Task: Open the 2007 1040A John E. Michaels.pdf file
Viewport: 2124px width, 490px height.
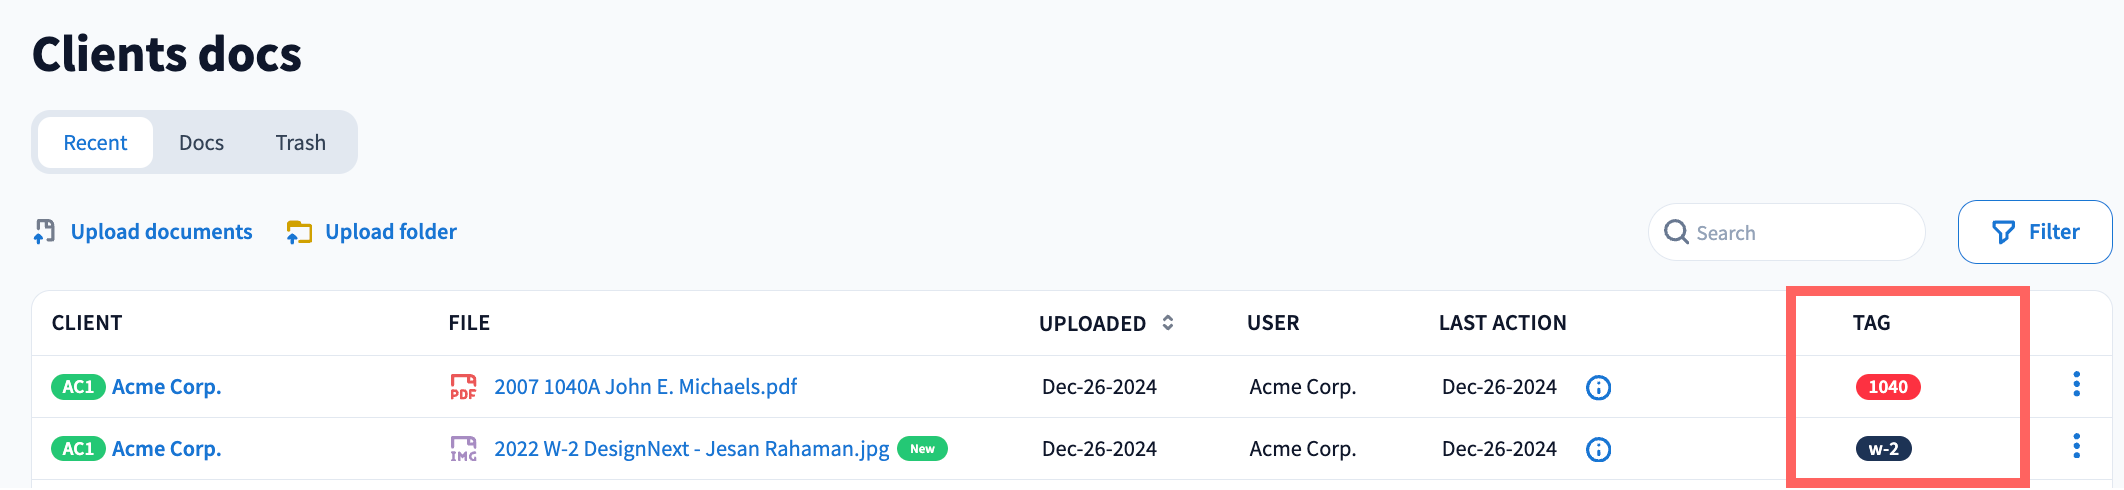Action: pos(645,387)
